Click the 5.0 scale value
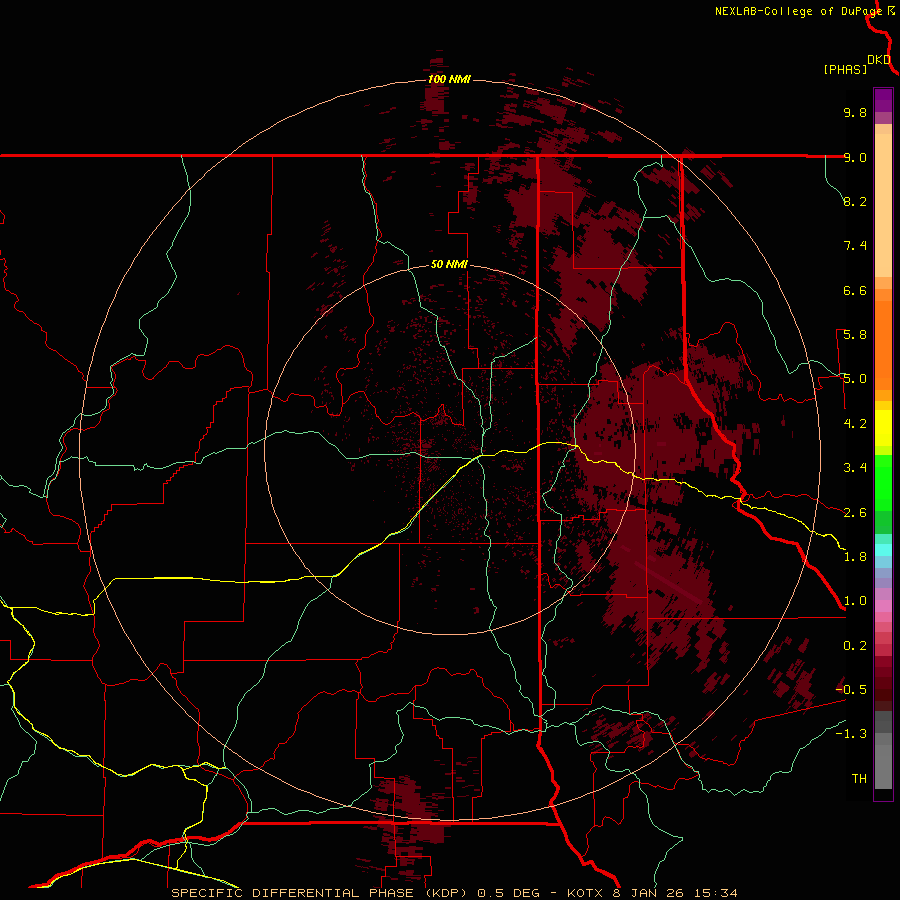900x900 pixels. tap(855, 379)
